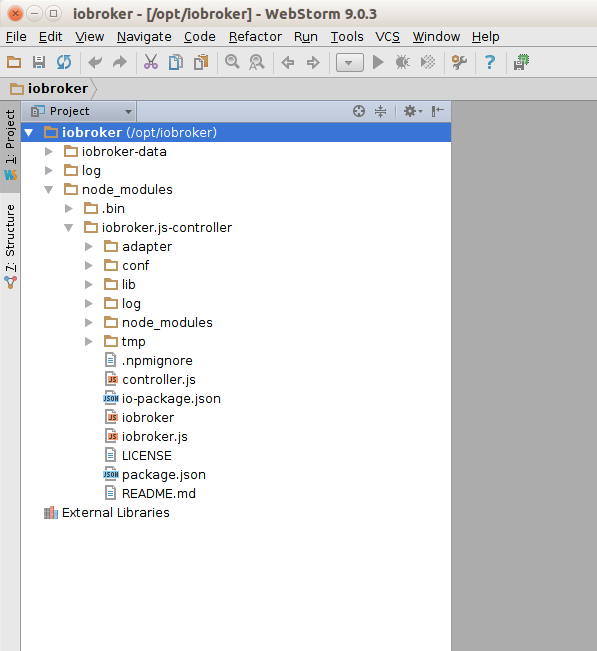Click the Collapse All icon in Project panel
The width and height of the screenshot is (597, 651).
pyautogui.click(x=380, y=111)
